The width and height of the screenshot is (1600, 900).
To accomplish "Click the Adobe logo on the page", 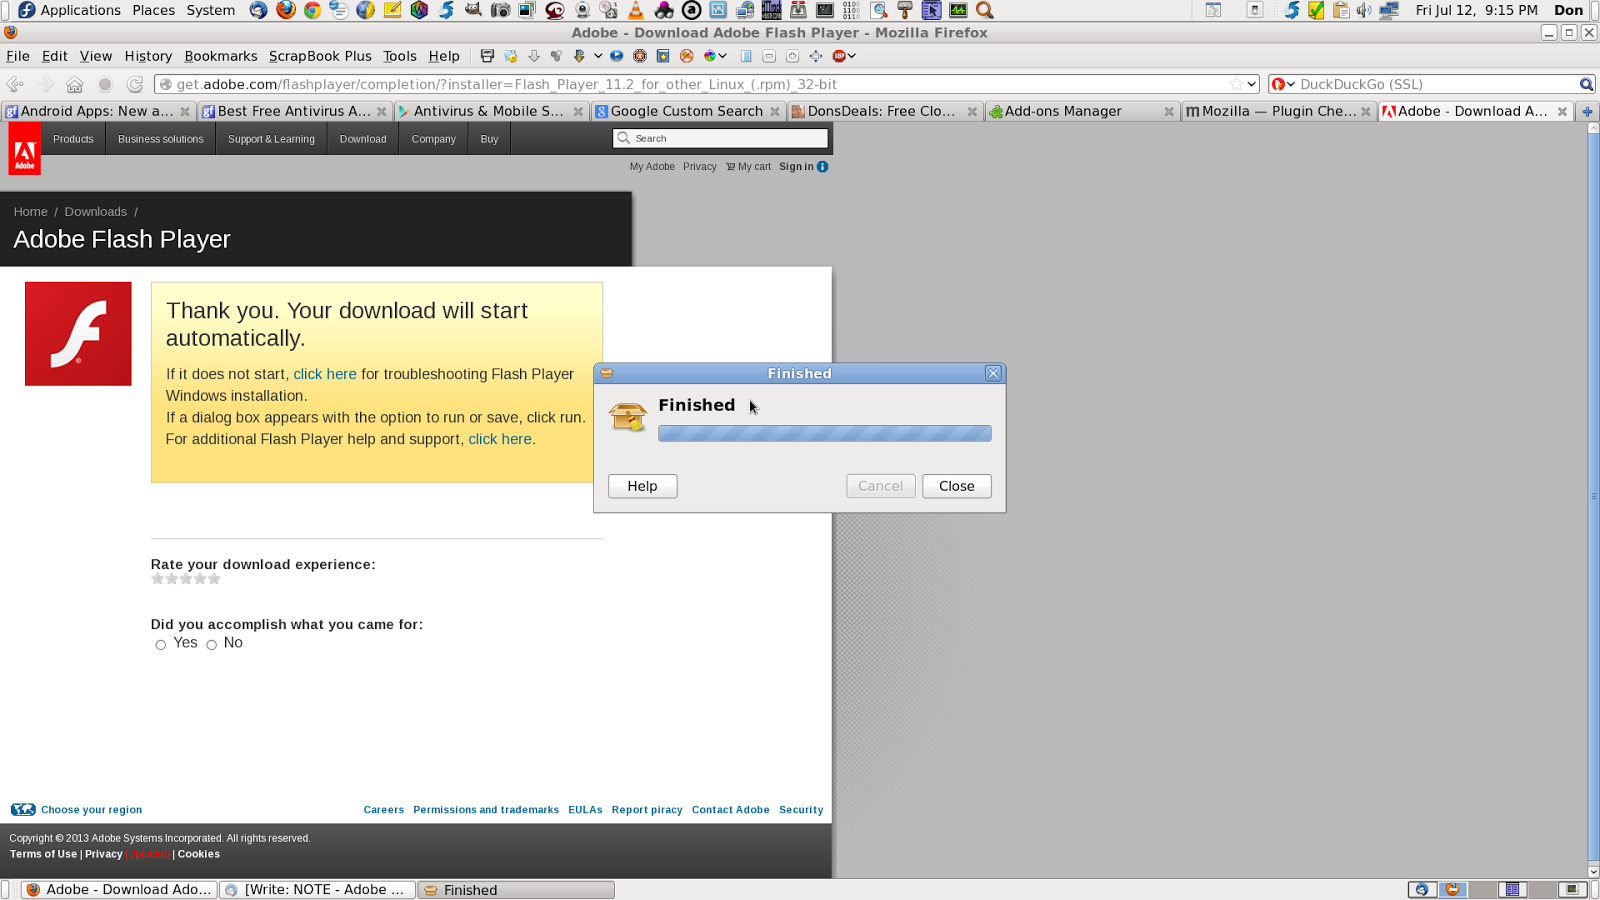I will tap(25, 148).
